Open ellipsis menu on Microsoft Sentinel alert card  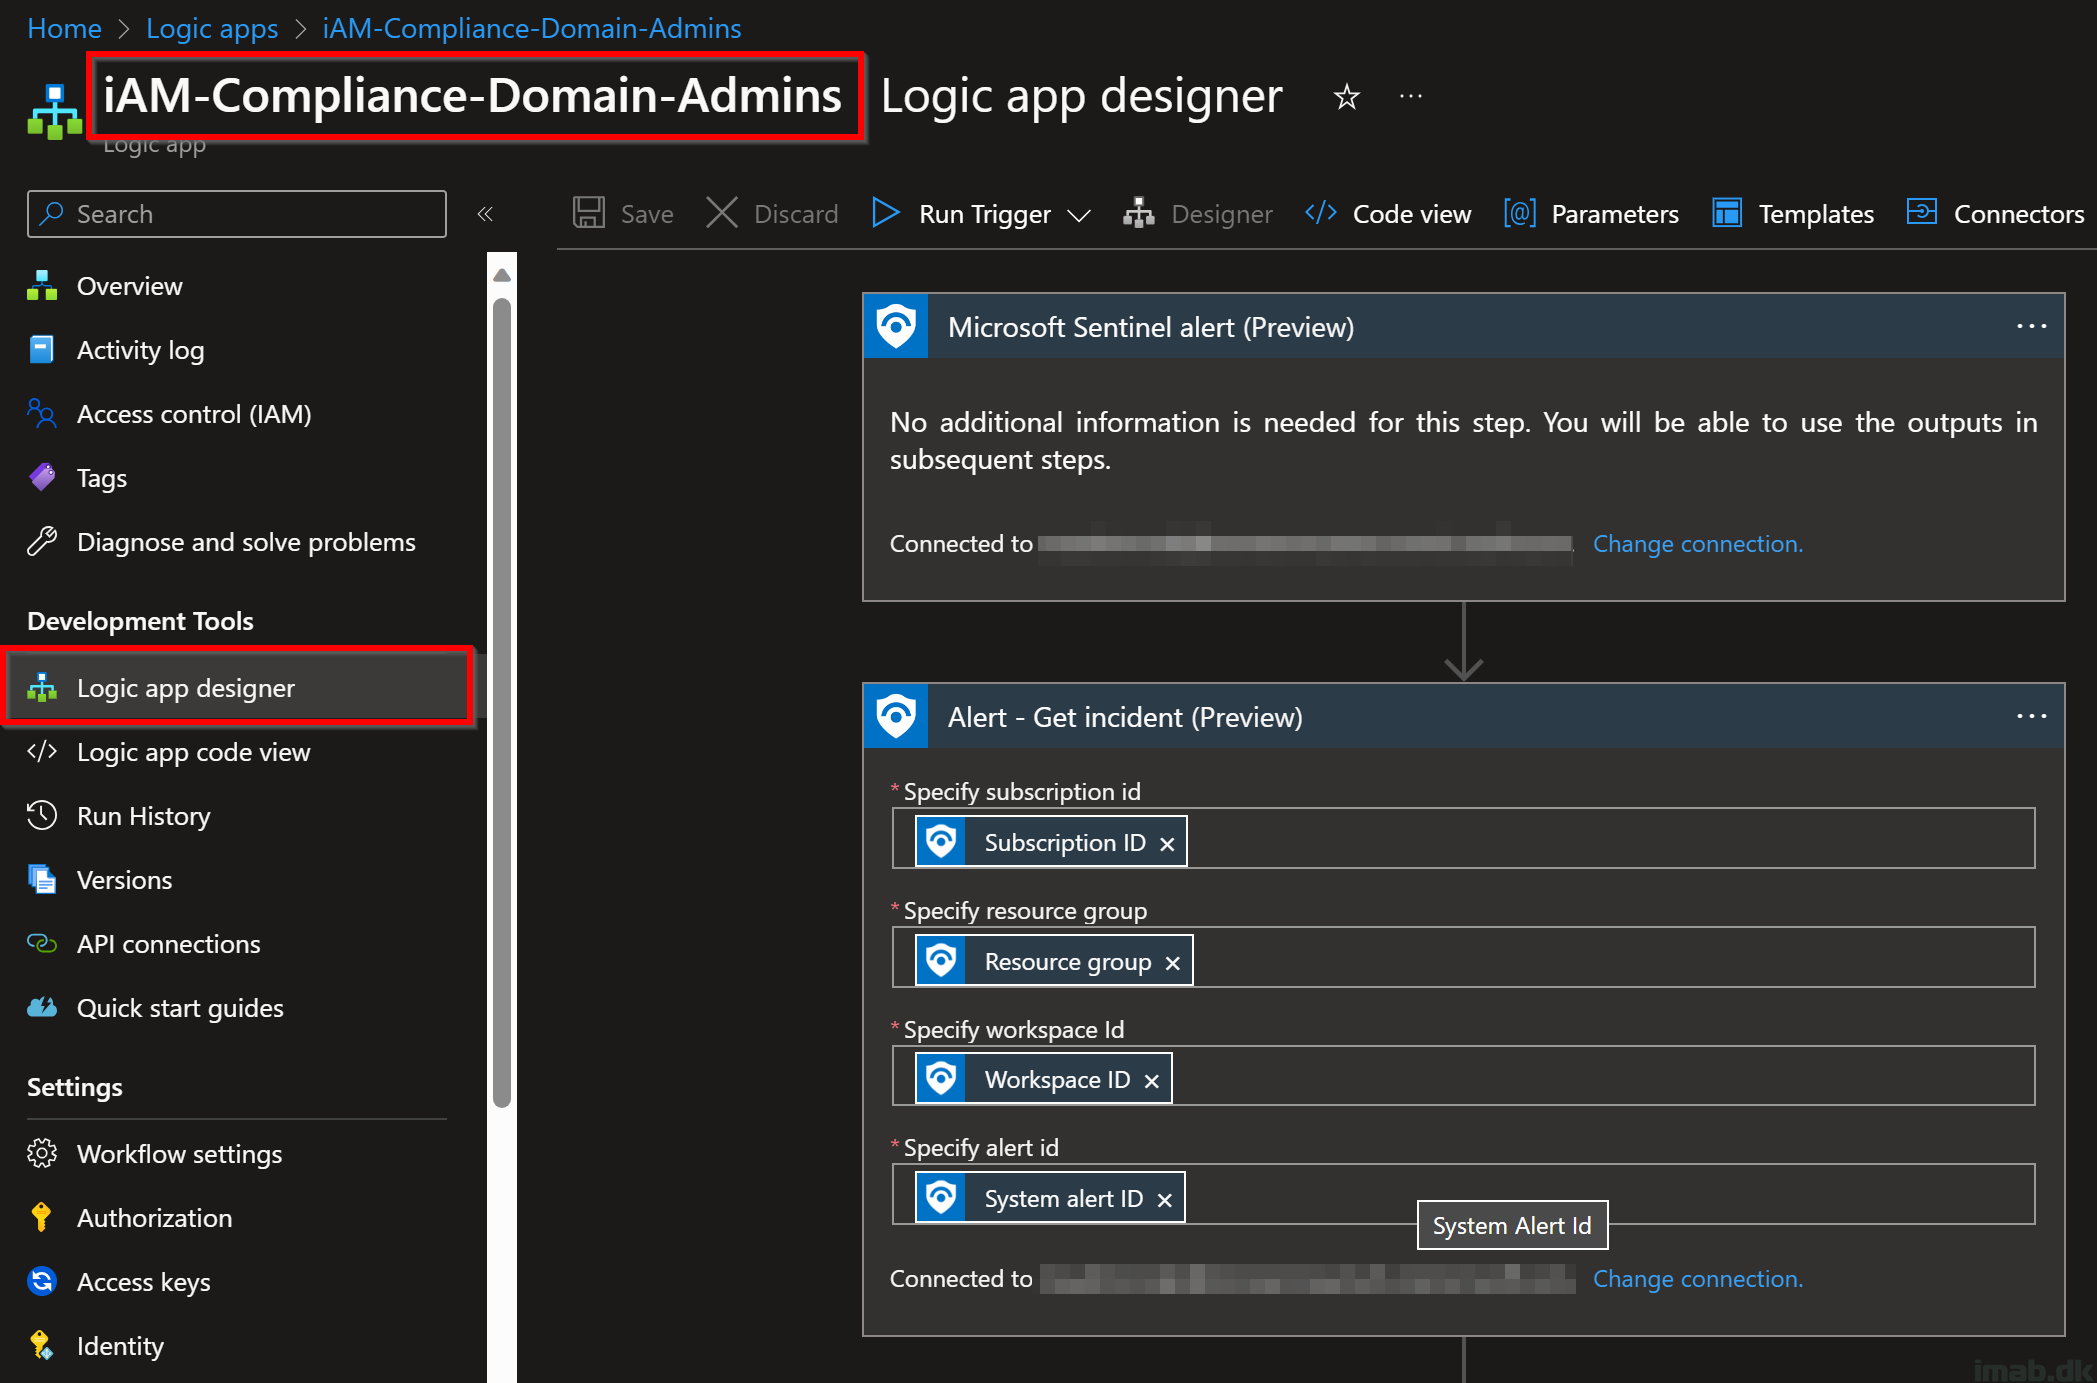(x=2032, y=326)
